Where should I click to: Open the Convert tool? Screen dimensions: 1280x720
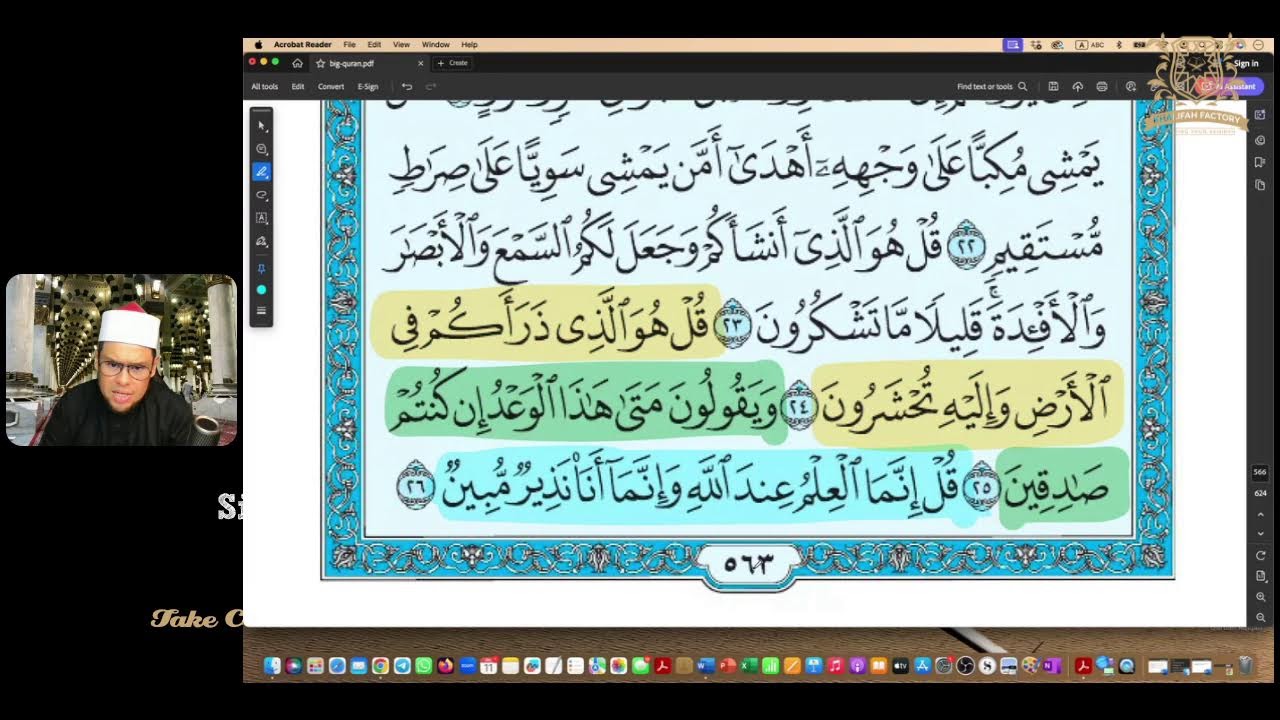(331, 87)
